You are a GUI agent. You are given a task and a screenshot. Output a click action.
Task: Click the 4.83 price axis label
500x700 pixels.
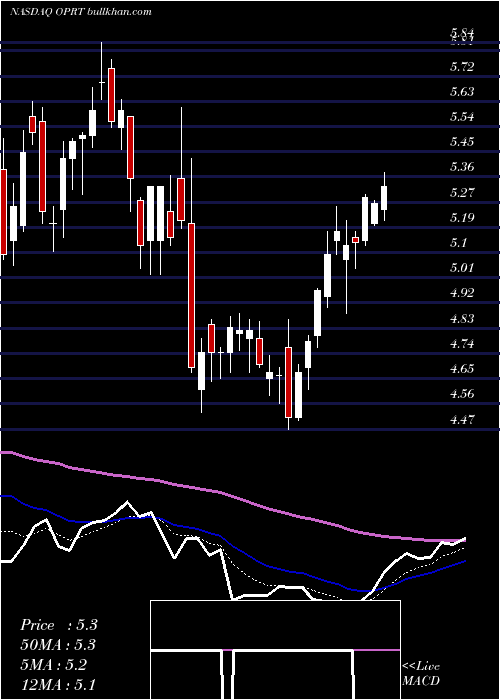point(462,319)
